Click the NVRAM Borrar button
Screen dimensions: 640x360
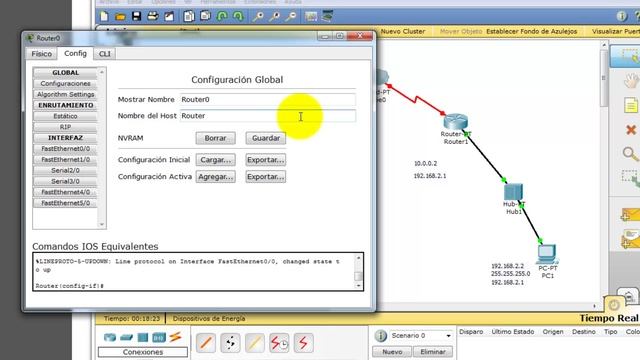216,138
